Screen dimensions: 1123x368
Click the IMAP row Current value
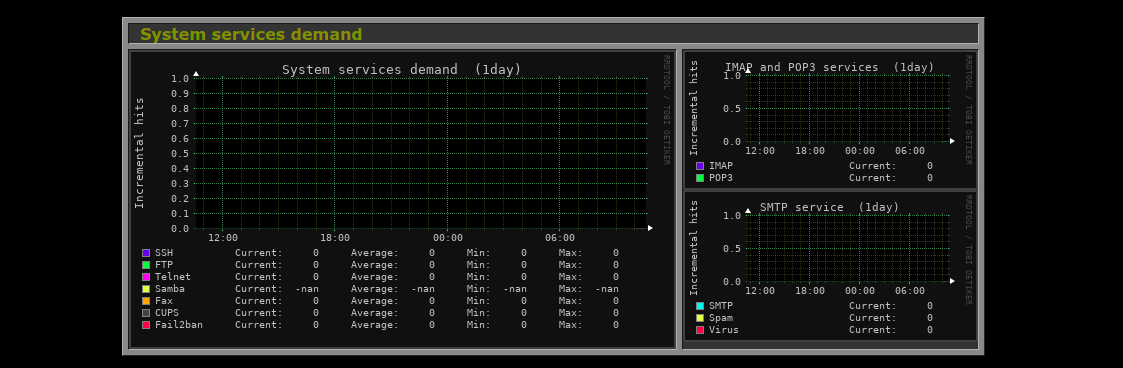tap(930, 166)
